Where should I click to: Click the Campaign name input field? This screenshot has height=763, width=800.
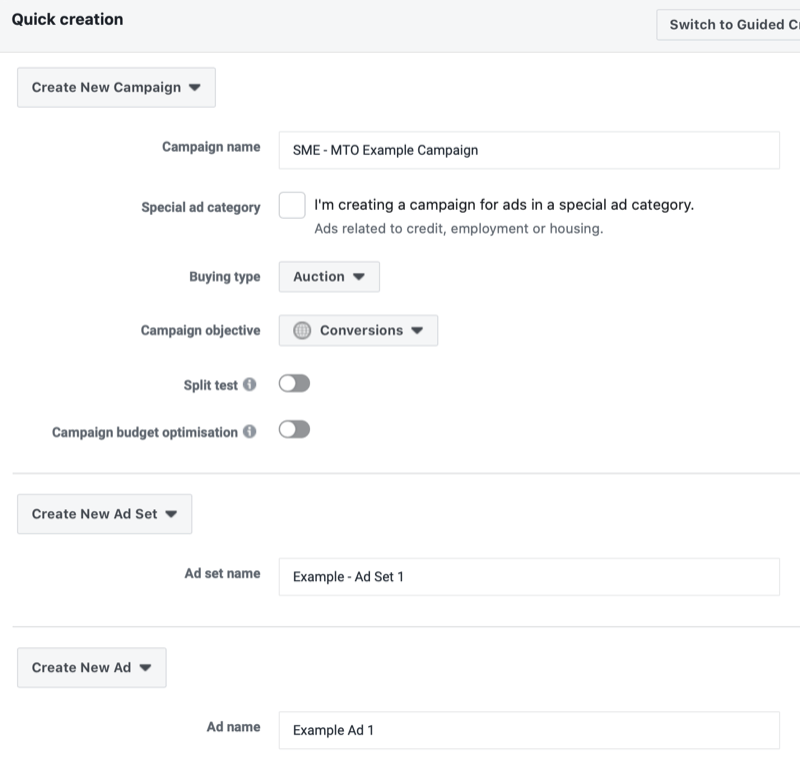529,151
